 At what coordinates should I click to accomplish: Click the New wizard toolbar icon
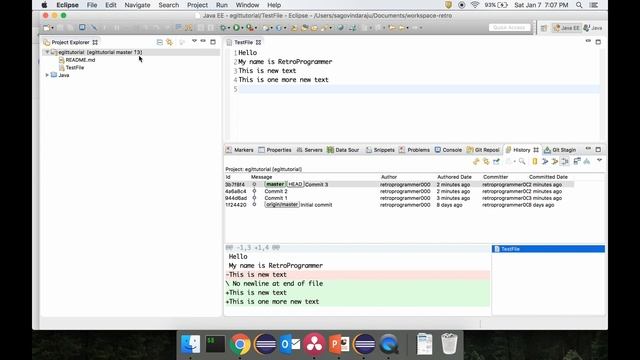coord(46,28)
